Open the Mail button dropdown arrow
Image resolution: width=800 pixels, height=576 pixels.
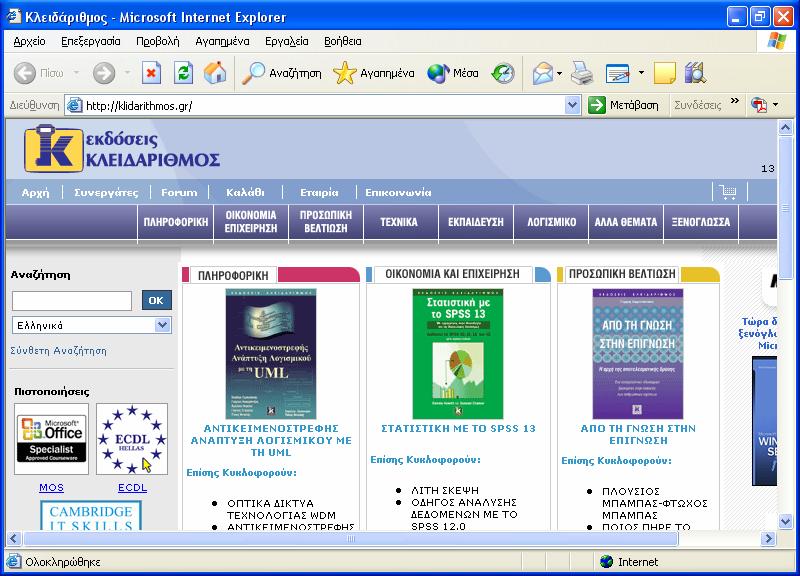(560, 73)
